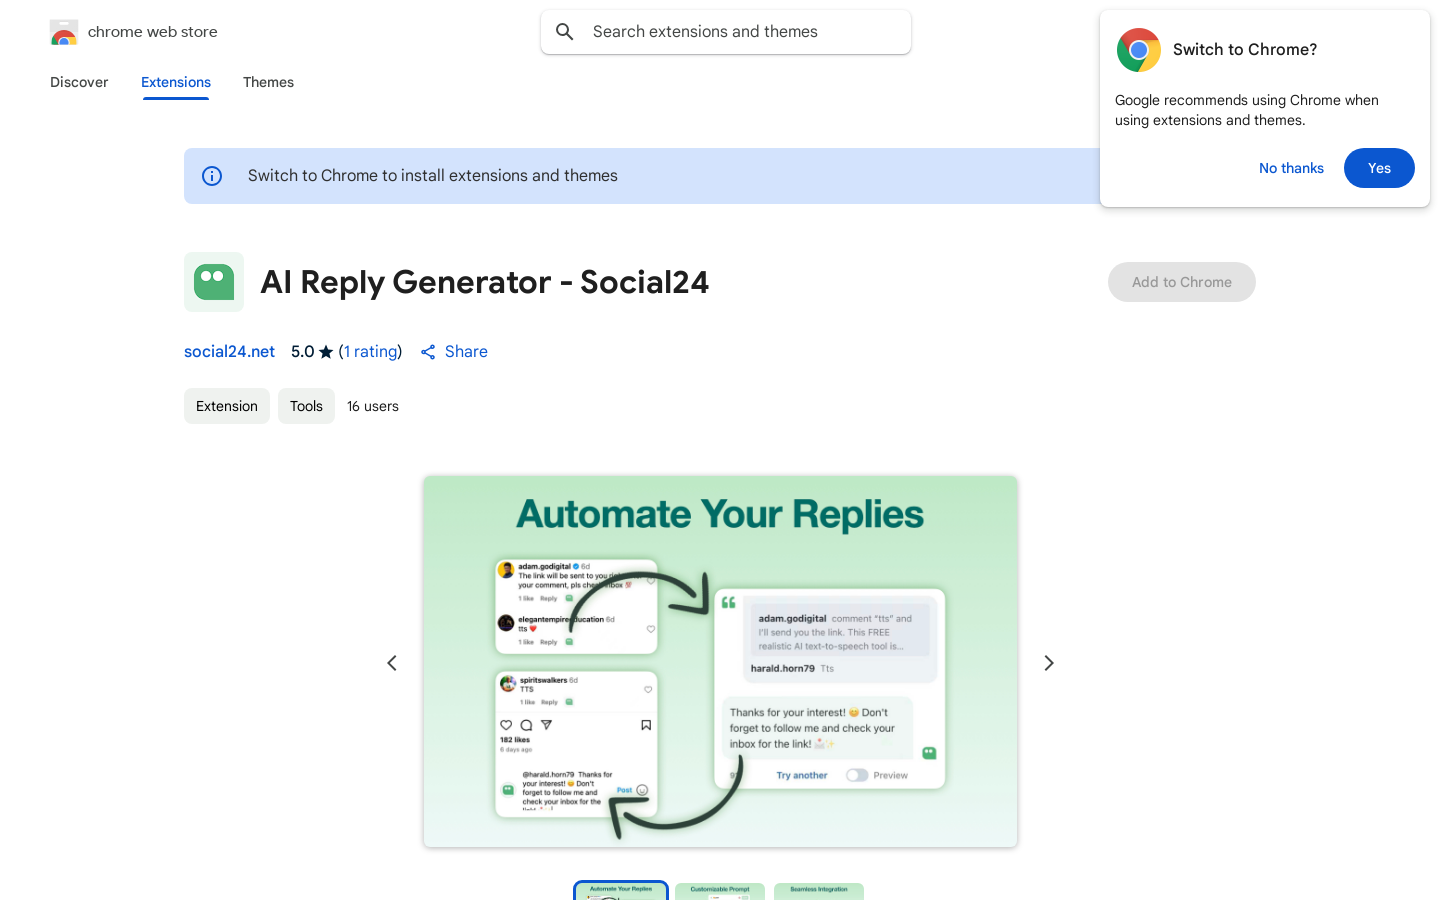Show the previous screenshot with left arrow
The width and height of the screenshot is (1440, 900).
coord(392,663)
